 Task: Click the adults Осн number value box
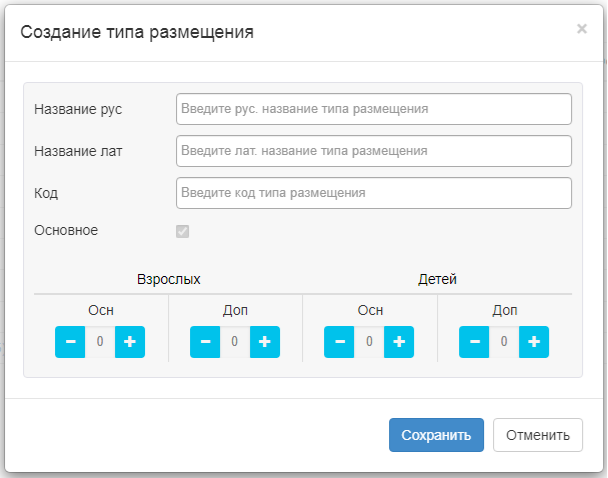pyautogui.click(x=100, y=342)
